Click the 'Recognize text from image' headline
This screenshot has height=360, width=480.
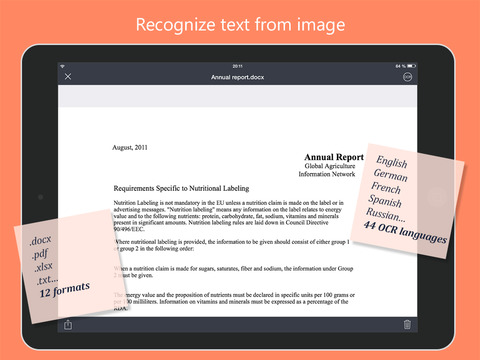click(x=240, y=25)
